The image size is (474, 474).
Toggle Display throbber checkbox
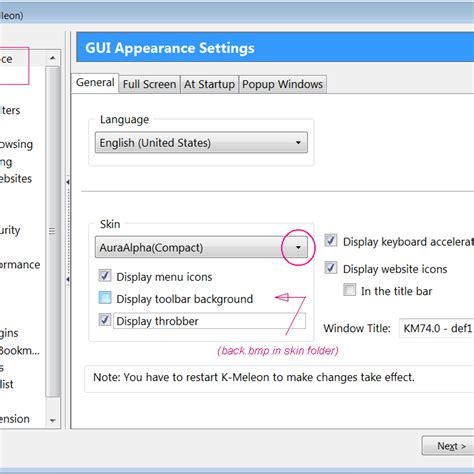[105, 320]
